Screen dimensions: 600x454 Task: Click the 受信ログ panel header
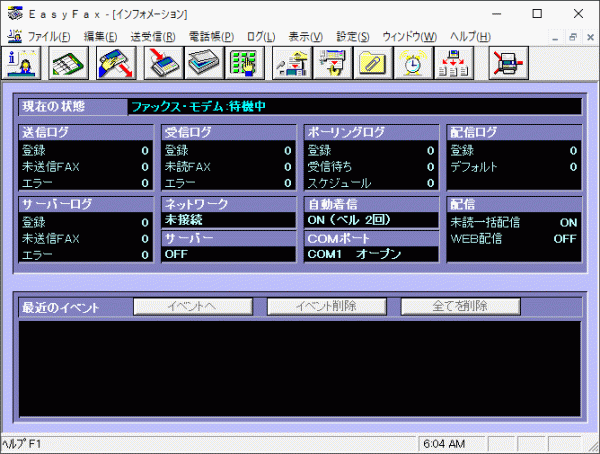click(229, 132)
